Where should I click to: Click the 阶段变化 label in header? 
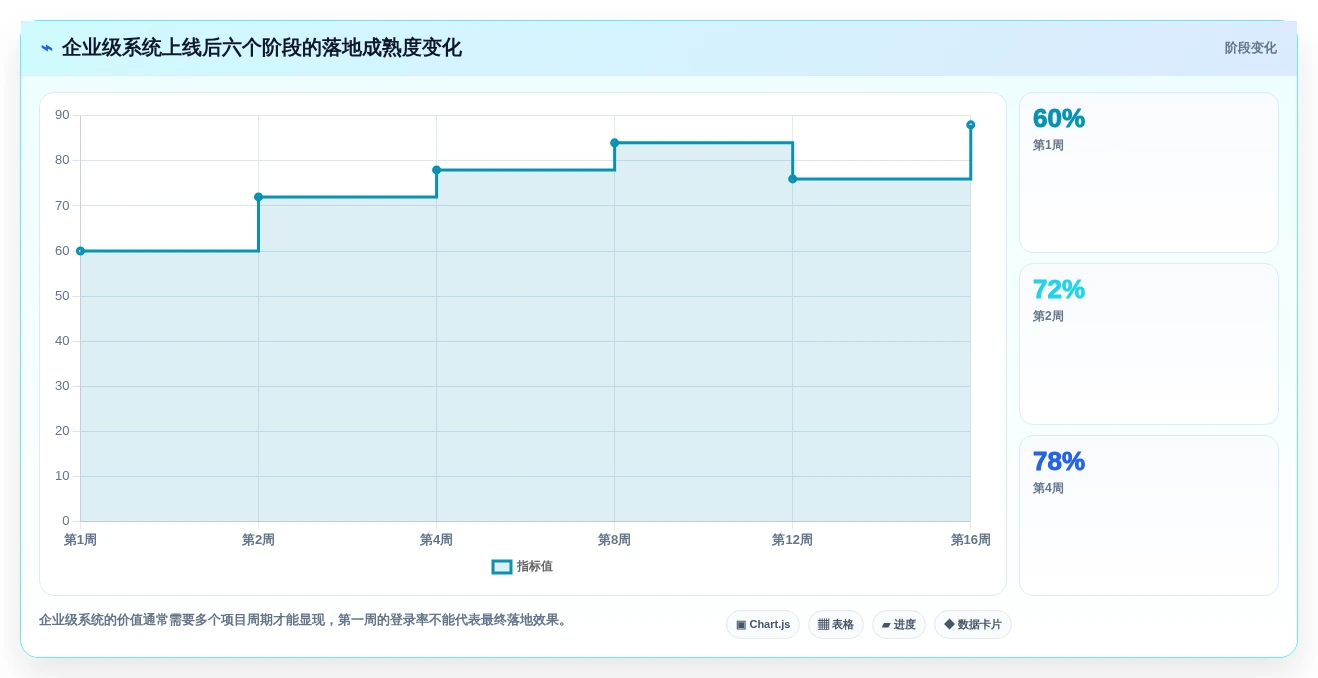[x=1250, y=48]
